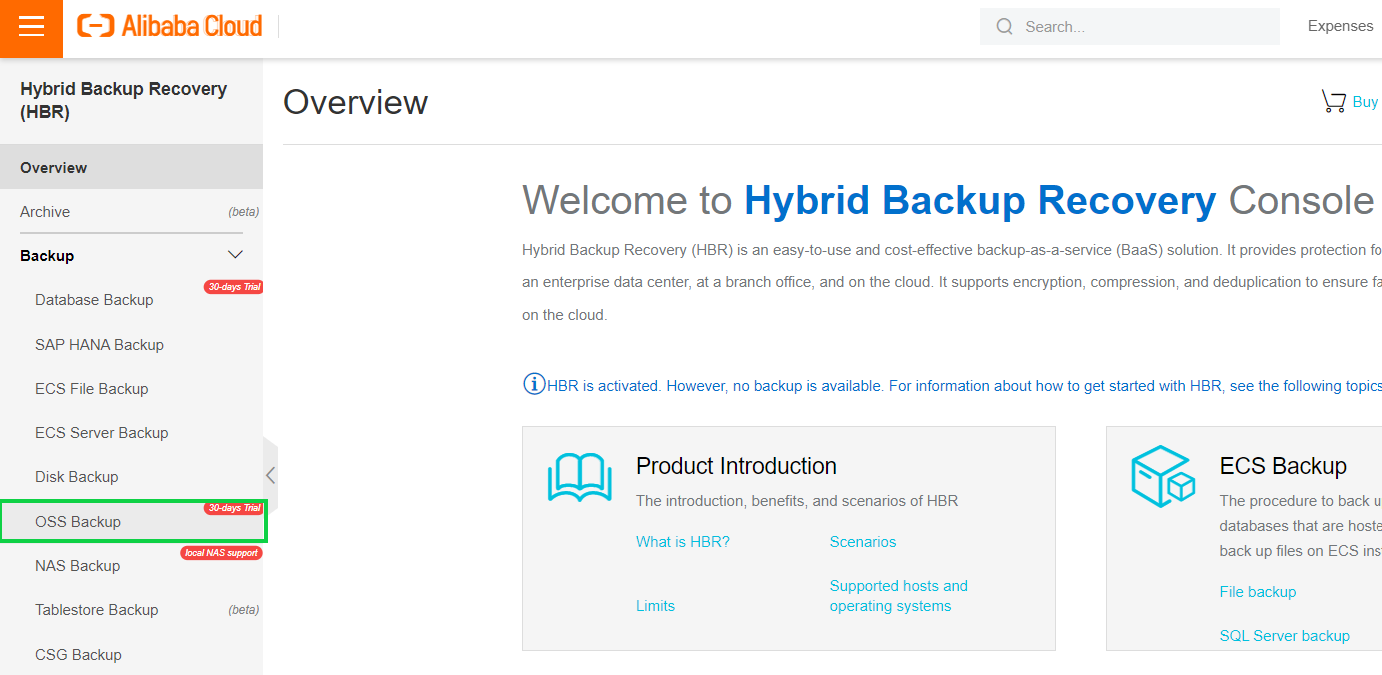The height and width of the screenshot is (675, 1382).
Task: Select Overview in the sidebar
Action: [131, 167]
